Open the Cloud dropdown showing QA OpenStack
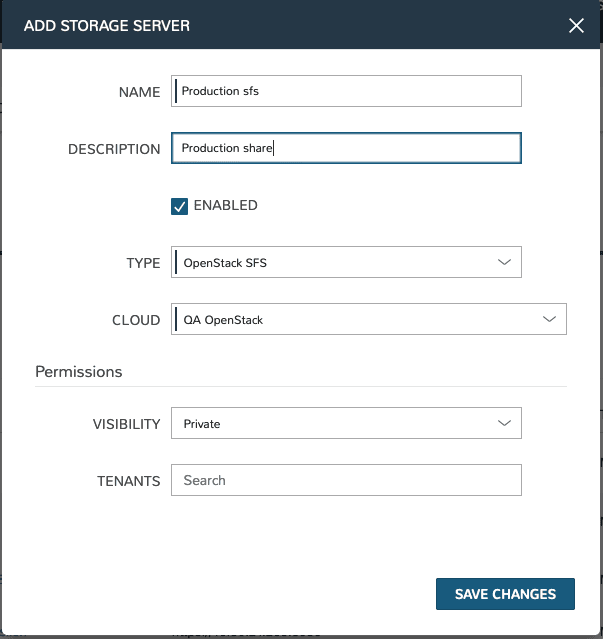The image size is (603, 639). point(368,319)
